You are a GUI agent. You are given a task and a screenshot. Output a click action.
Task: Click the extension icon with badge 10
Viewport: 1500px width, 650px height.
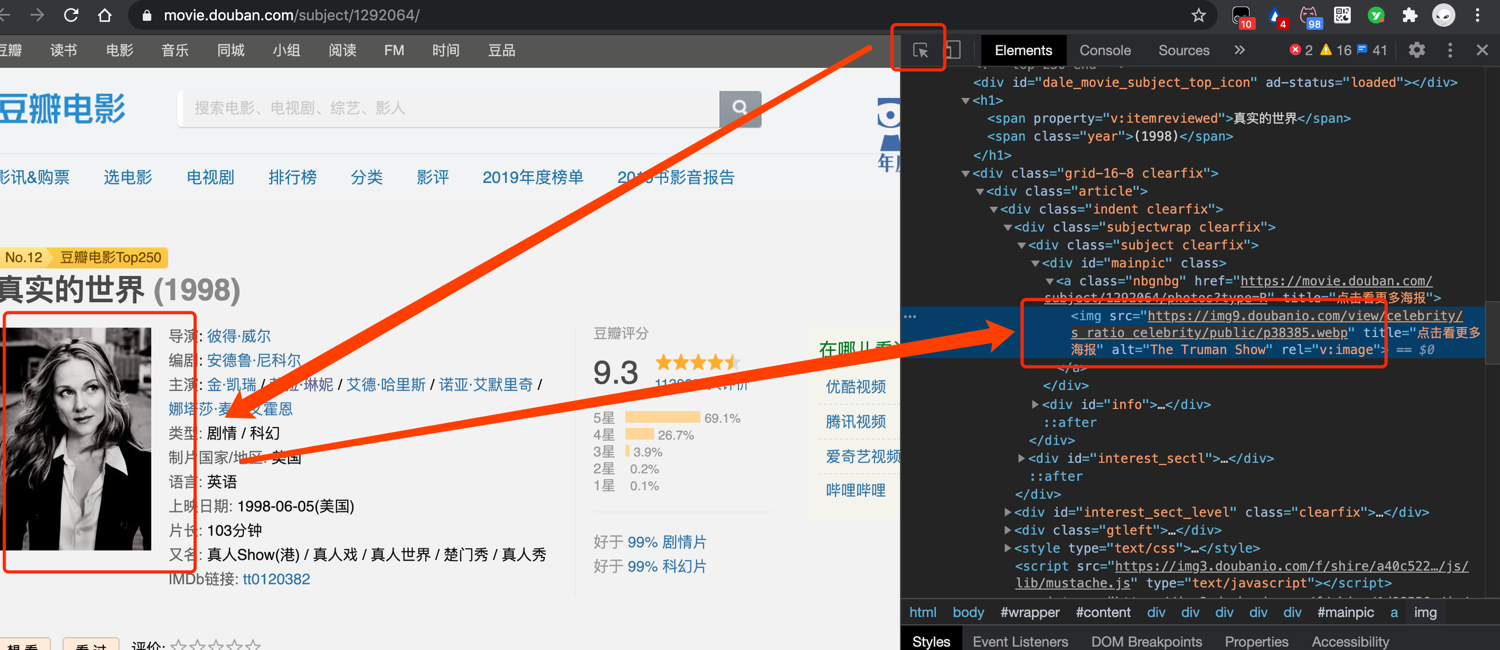[x=1242, y=16]
